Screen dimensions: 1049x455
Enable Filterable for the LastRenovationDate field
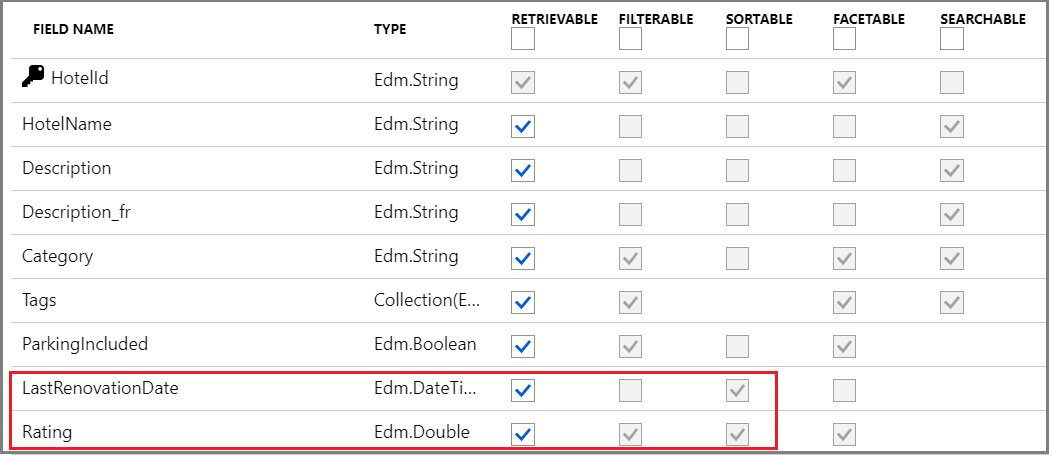[x=630, y=390]
